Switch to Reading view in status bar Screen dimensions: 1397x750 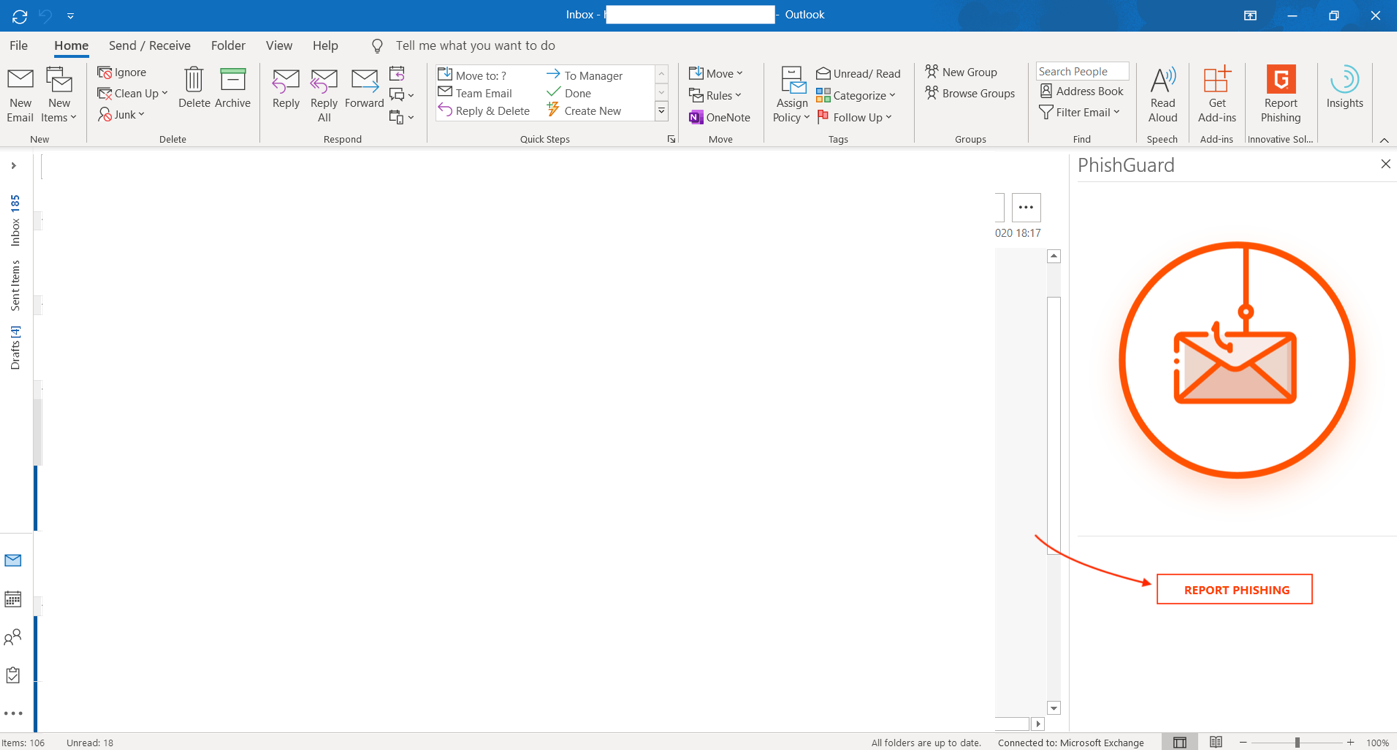click(1216, 742)
